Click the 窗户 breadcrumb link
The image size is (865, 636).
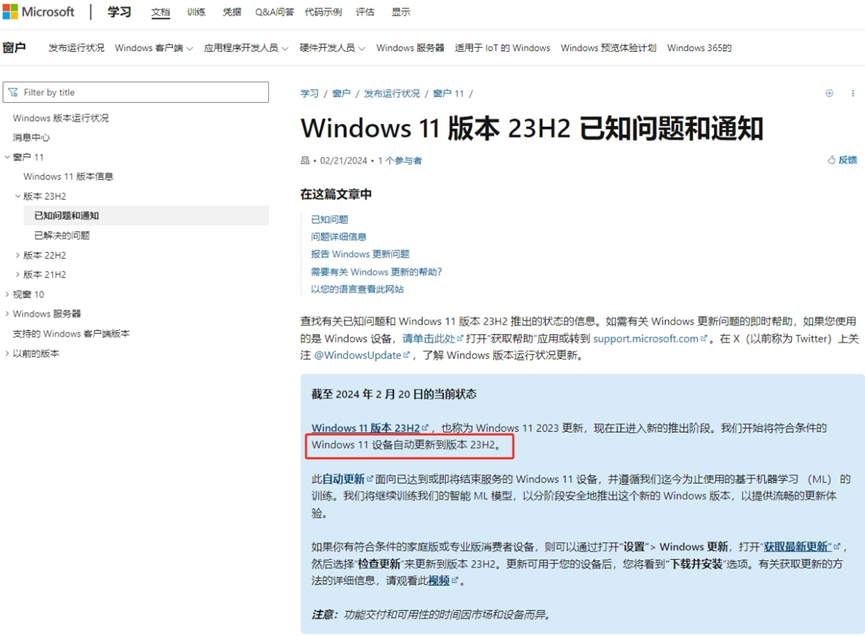[x=341, y=94]
